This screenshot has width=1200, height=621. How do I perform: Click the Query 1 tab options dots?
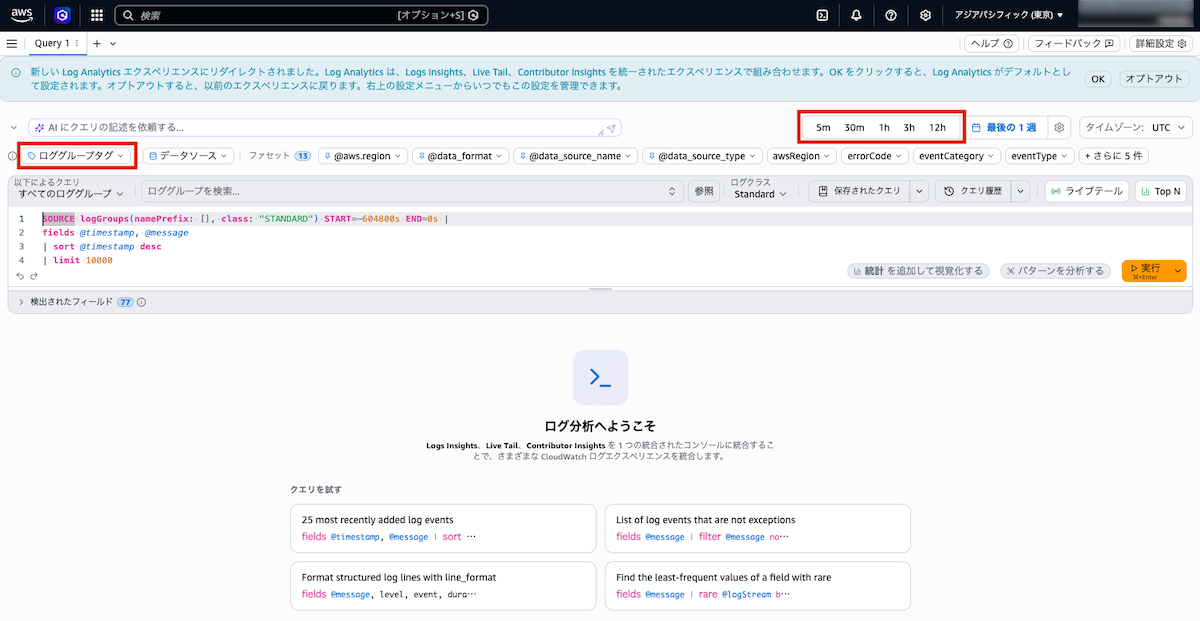point(77,44)
